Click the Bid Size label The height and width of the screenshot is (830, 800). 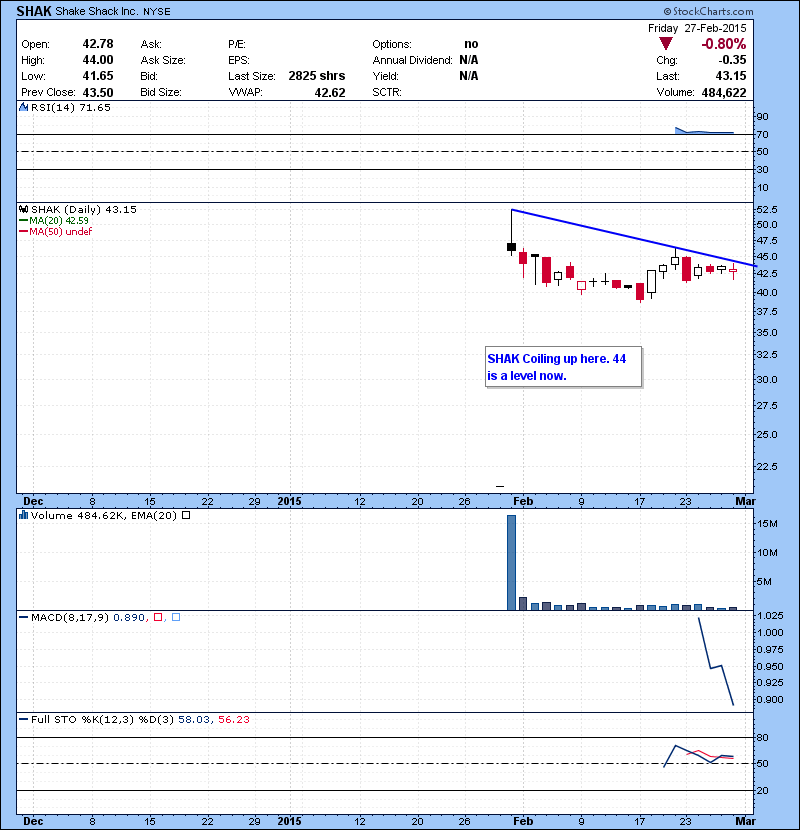pyautogui.click(x=161, y=92)
